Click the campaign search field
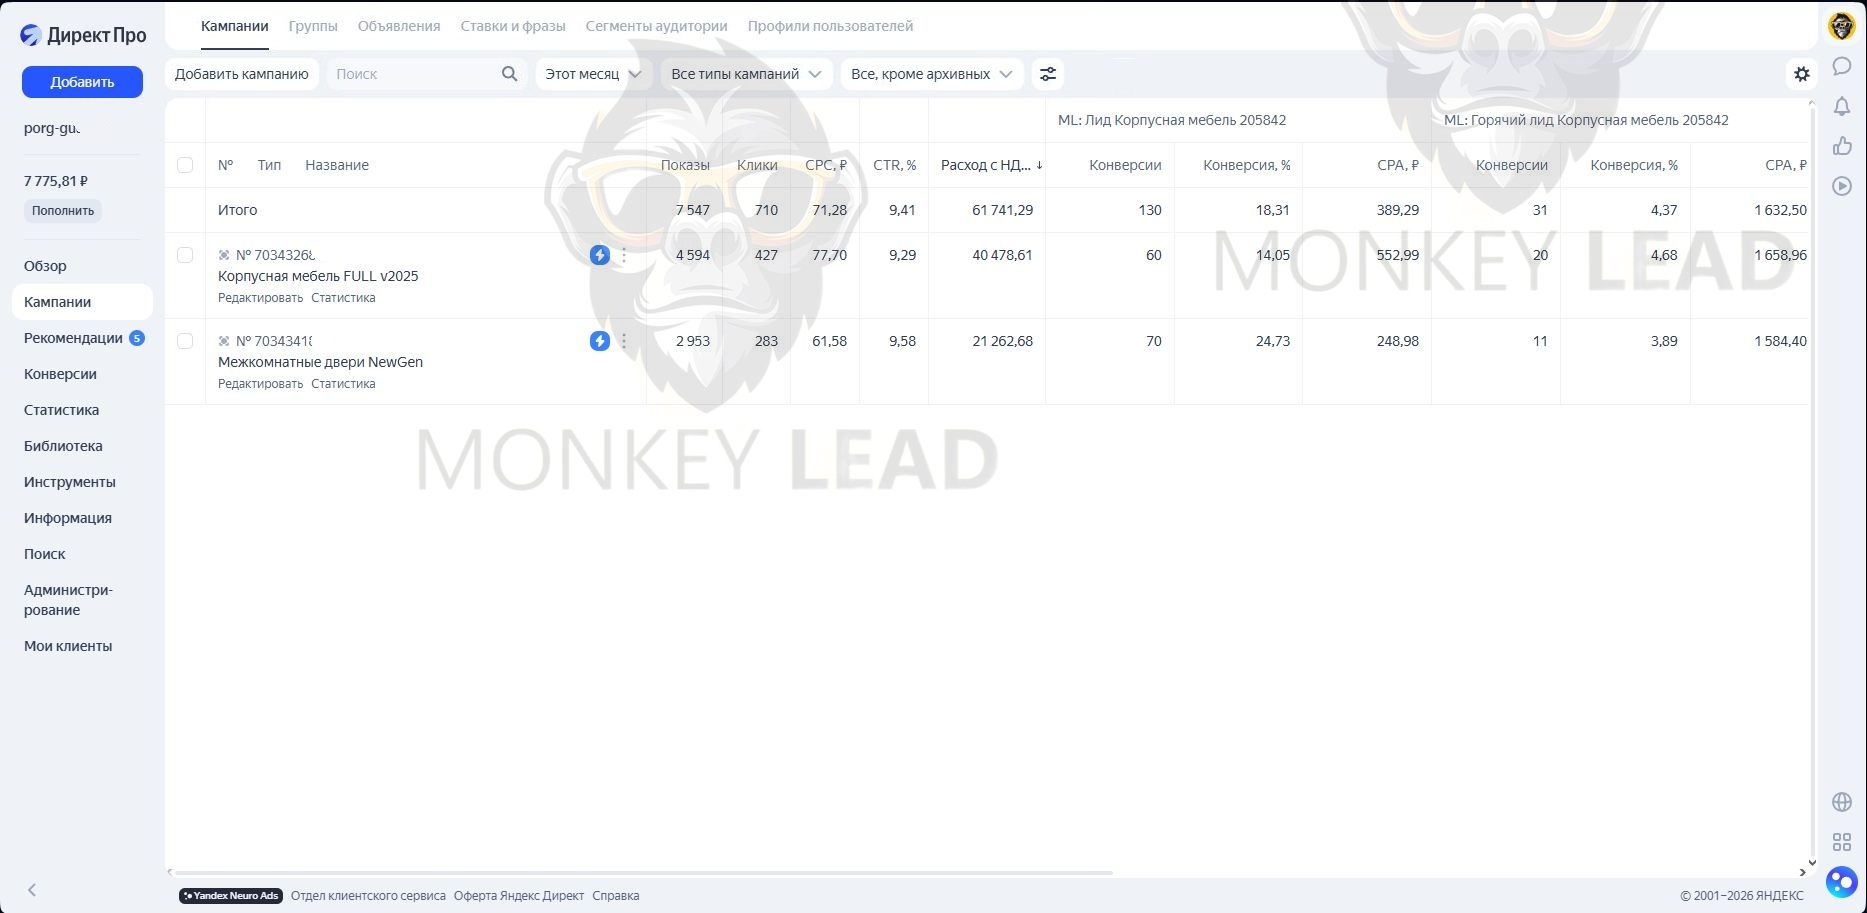Image resolution: width=1867 pixels, height=913 pixels. point(415,74)
